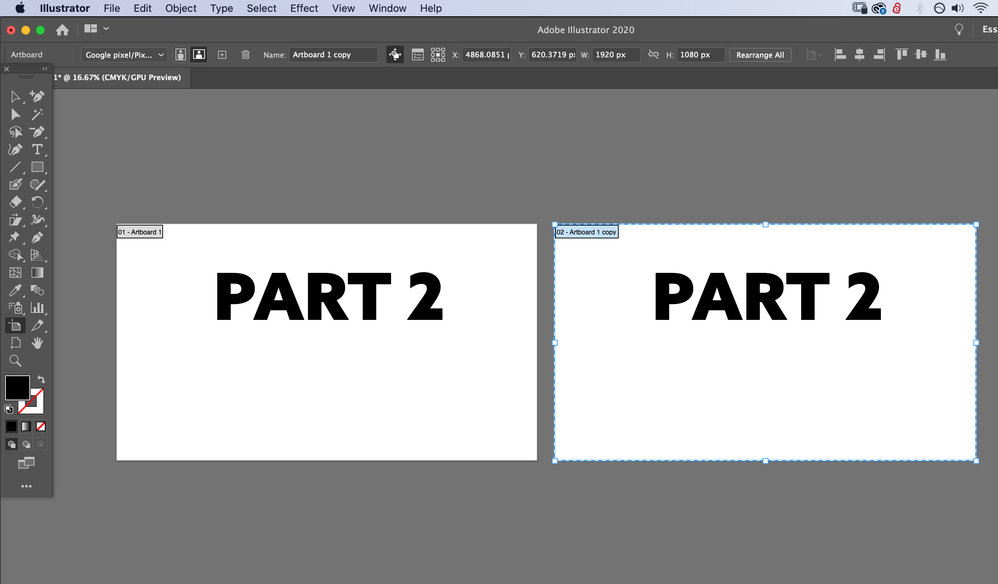Delete the artboard using the trash icon
The image size is (998, 584).
(246, 54)
